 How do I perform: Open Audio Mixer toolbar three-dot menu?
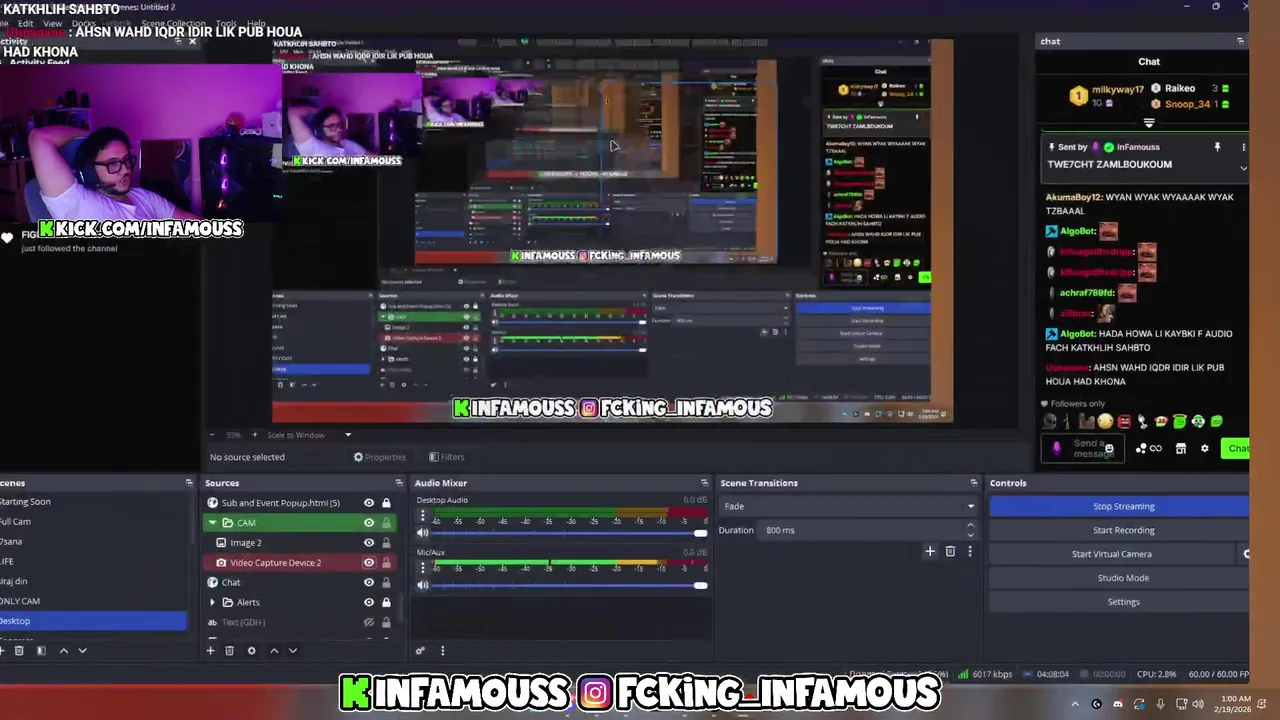[x=442, y=651]
